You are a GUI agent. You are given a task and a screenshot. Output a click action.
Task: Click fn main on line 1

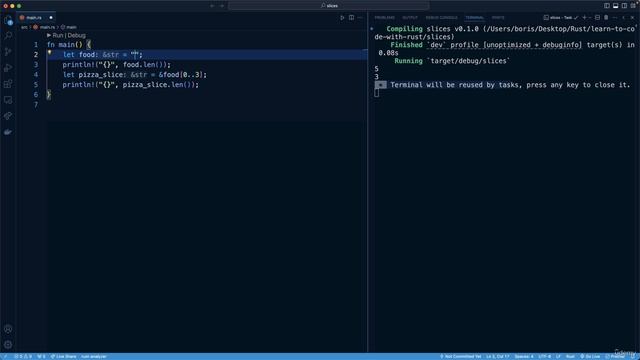(x=65, y=44)
